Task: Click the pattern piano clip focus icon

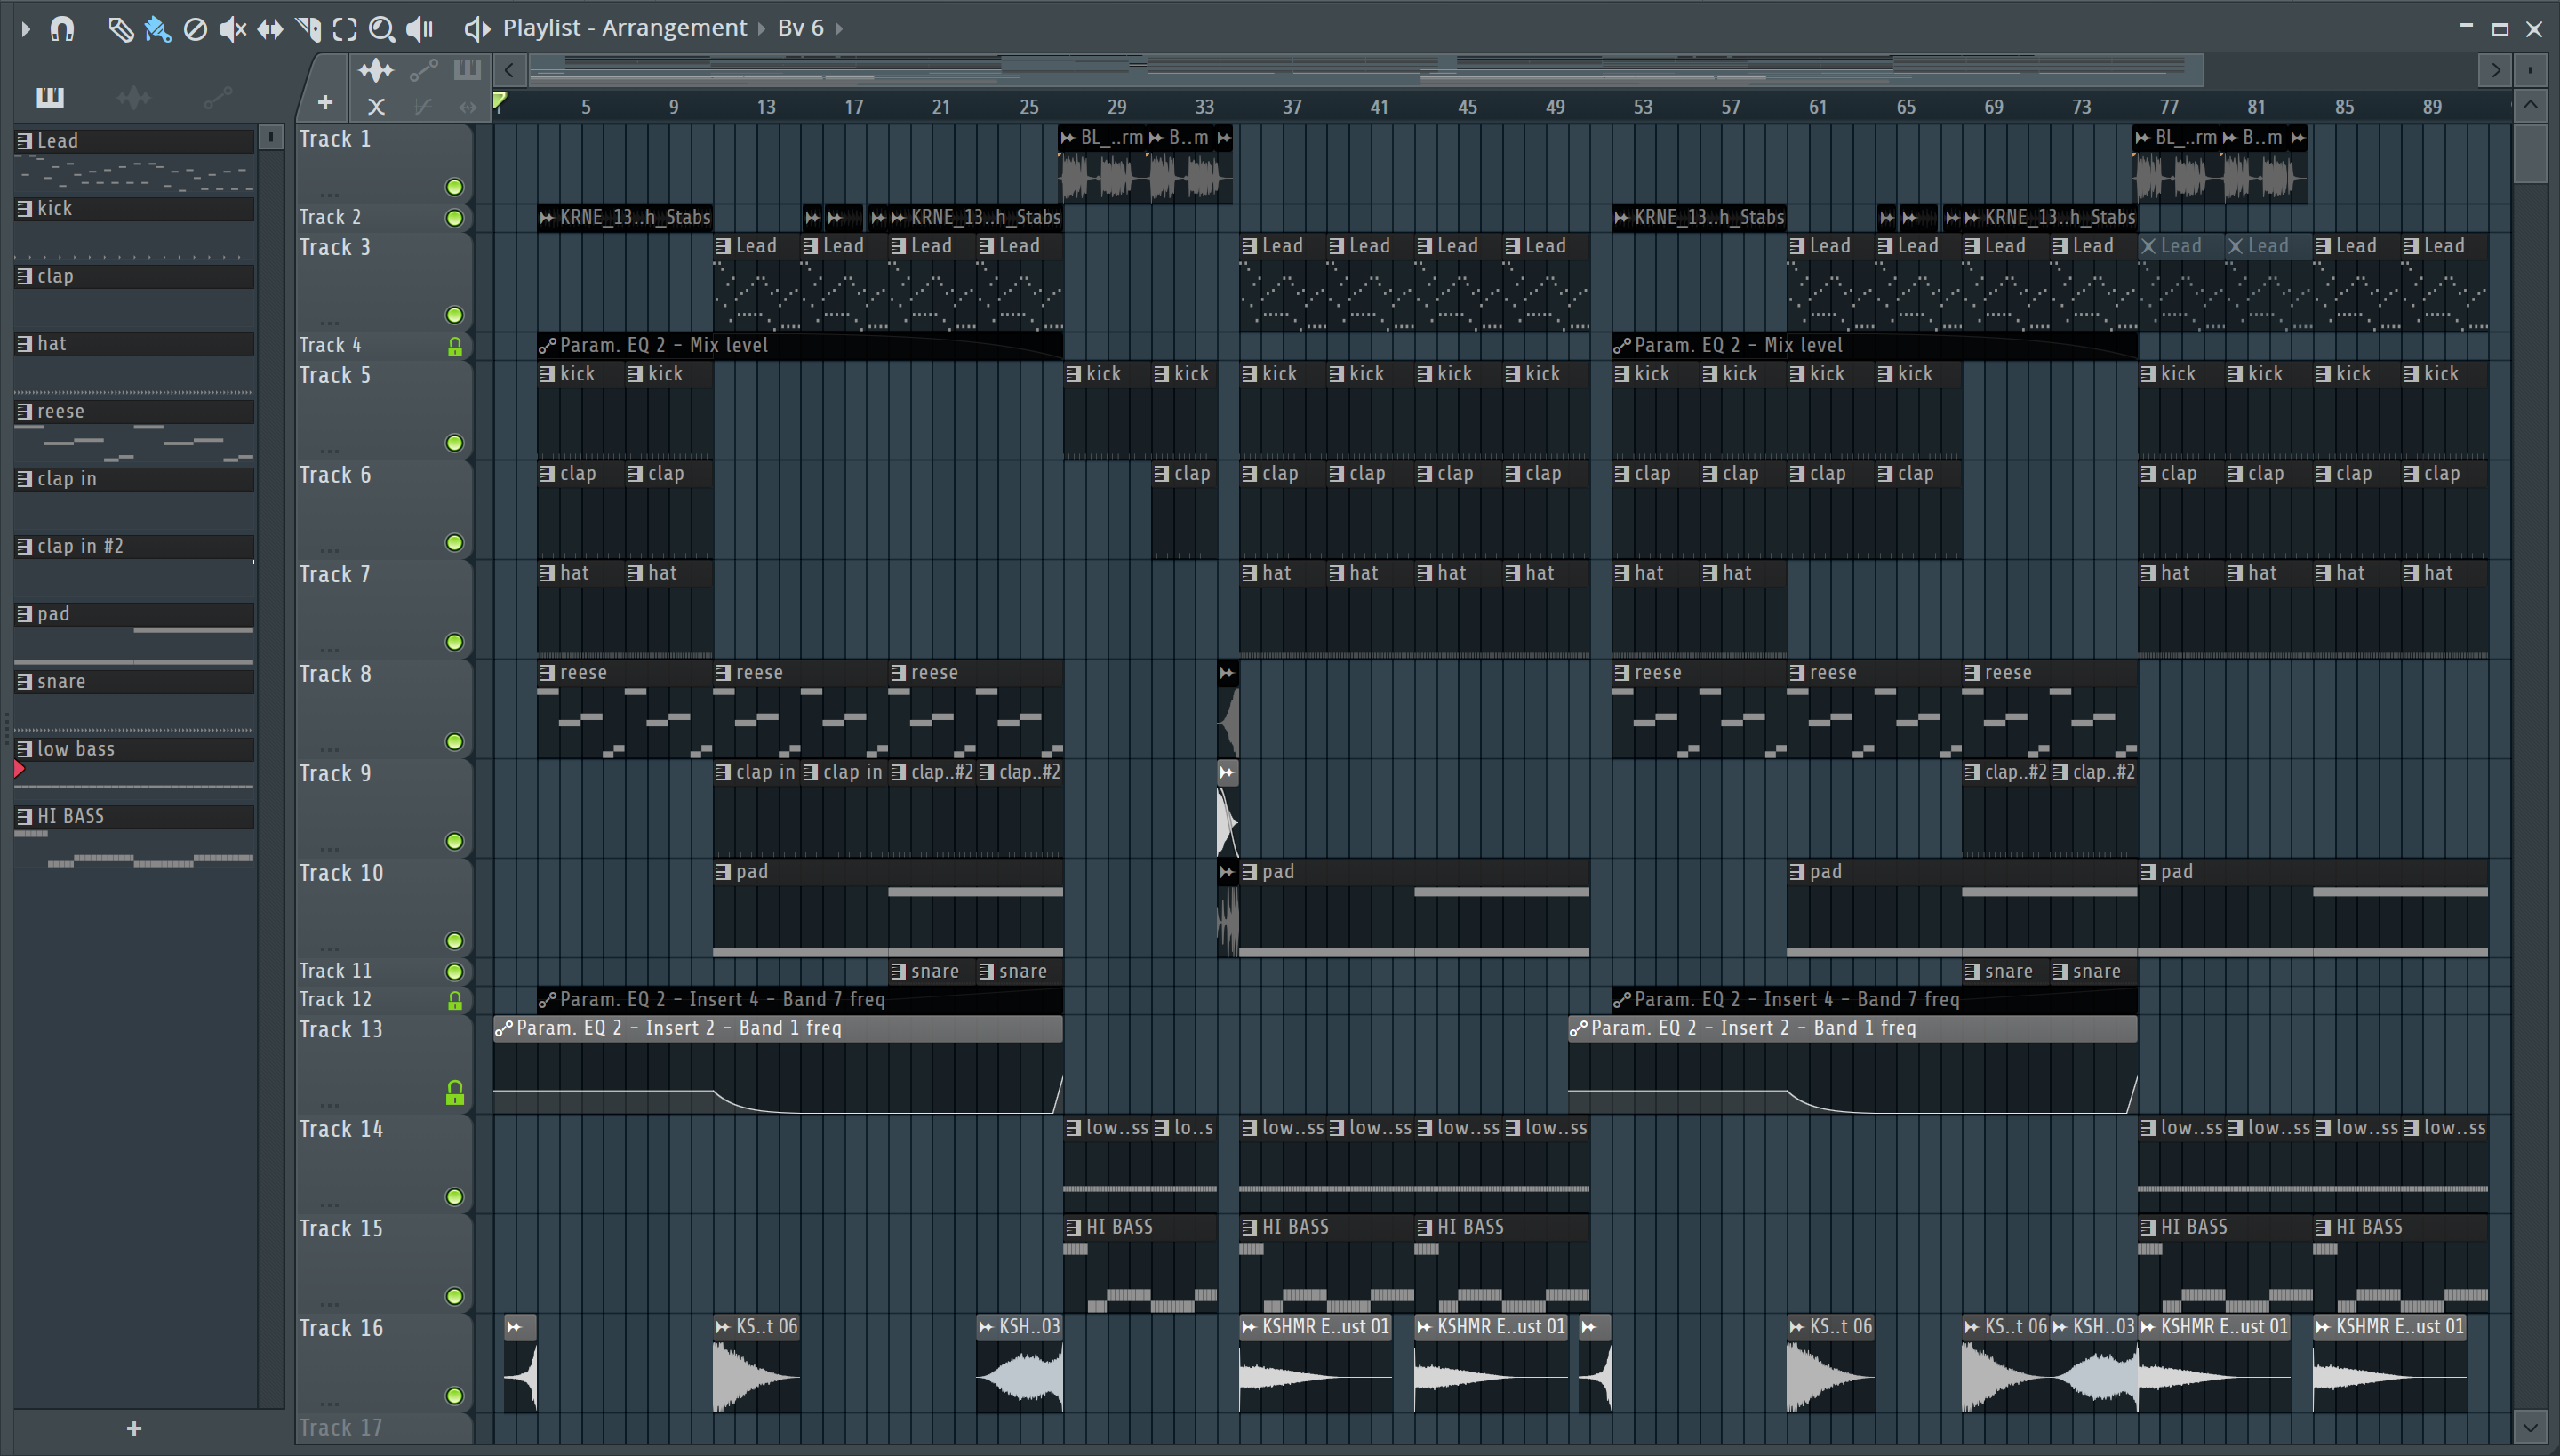Action: [x=467, y=70]
